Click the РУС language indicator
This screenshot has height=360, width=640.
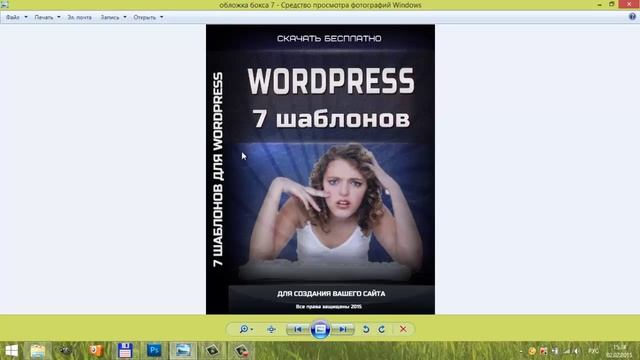click(x=593, y=351)
